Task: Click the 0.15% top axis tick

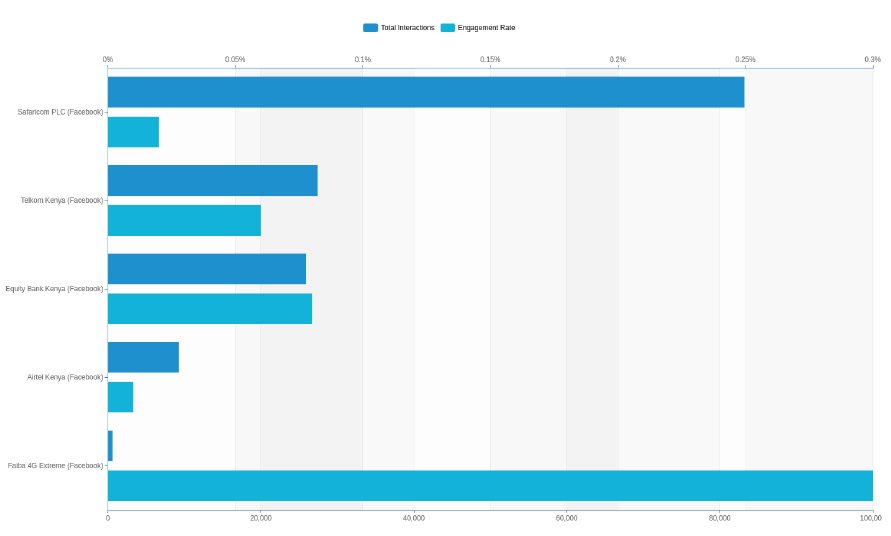Action: tap(490, 59)
